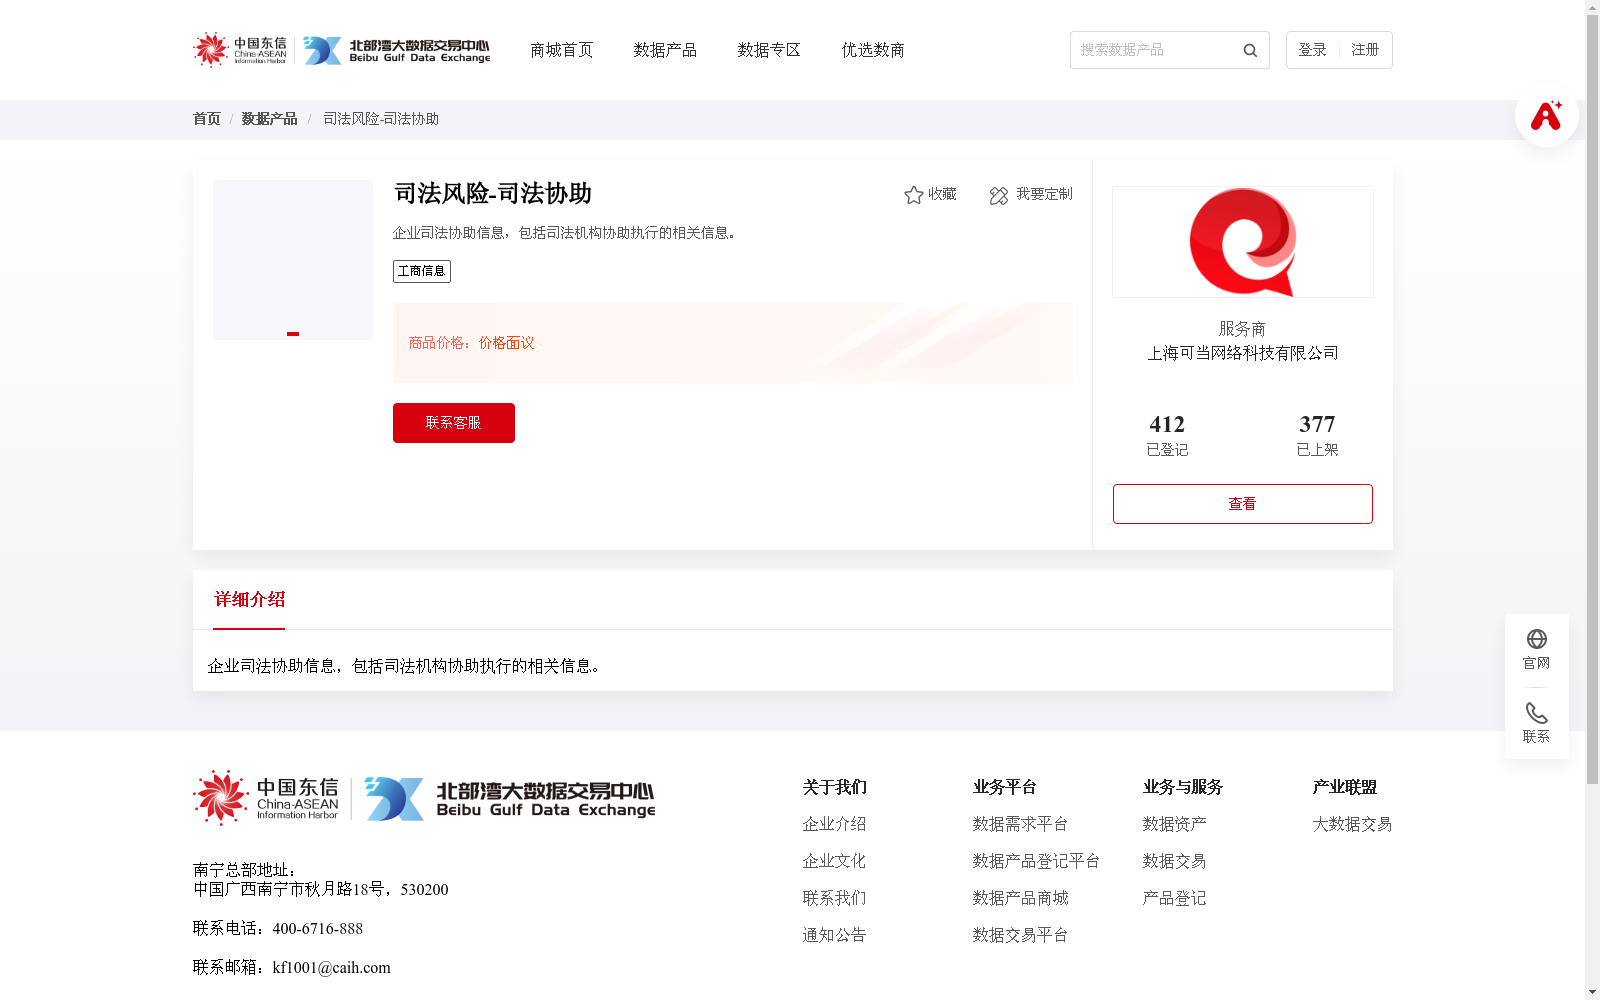This screenshot has height=1000, width=1600.
Task: Open footer link 数据产品登记平台
Action: click(x=1036, y=861)
